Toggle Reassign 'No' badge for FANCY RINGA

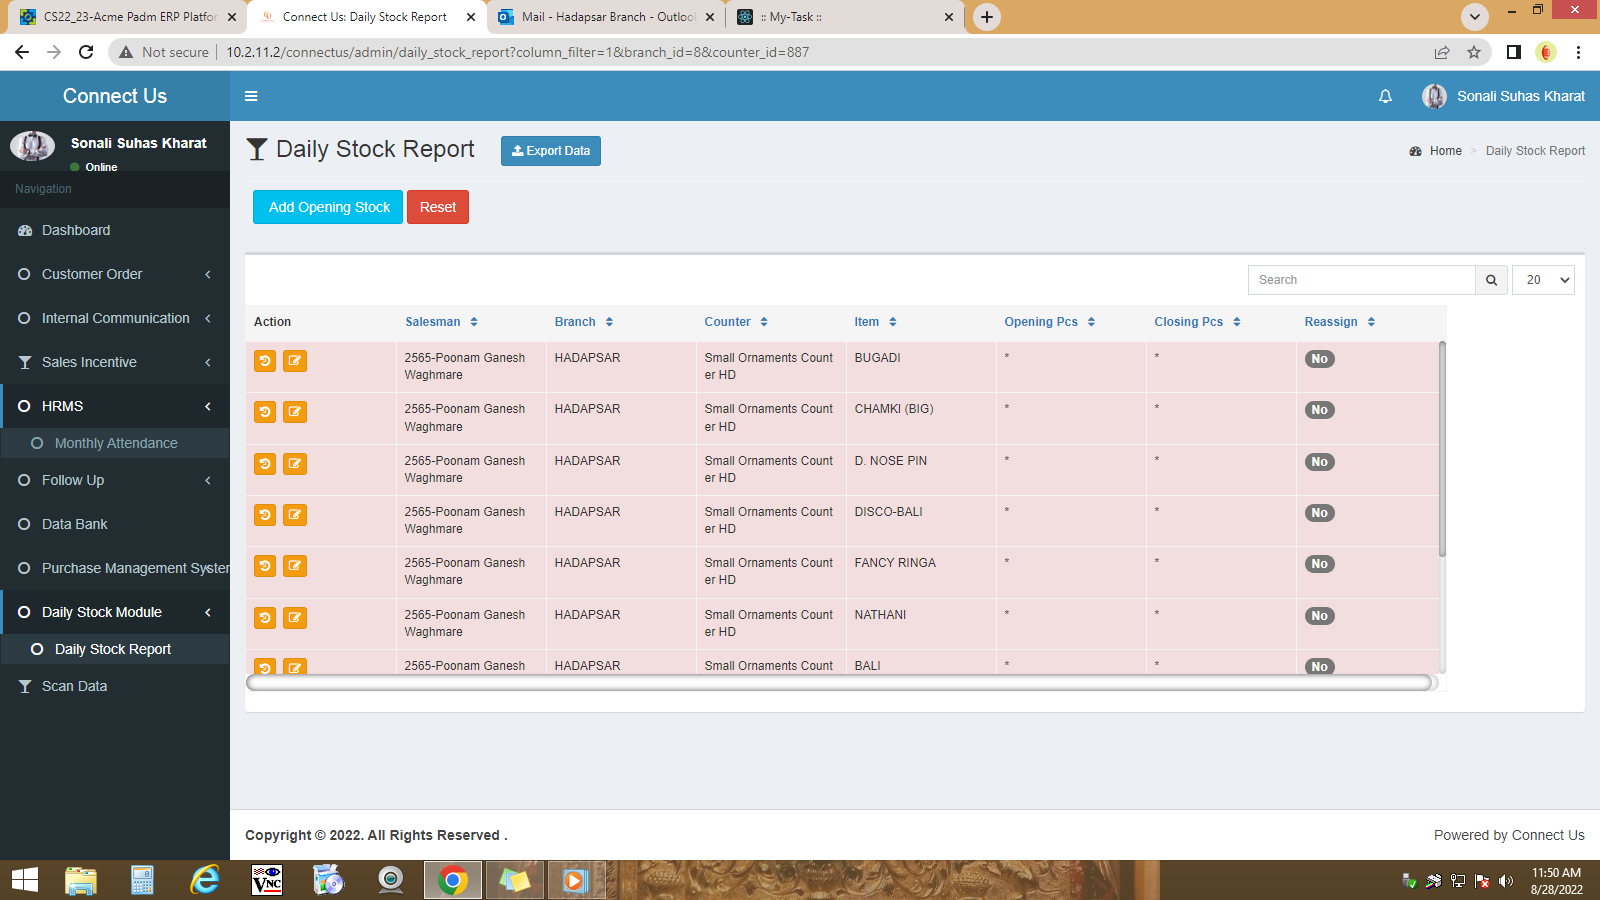[x=1319, y=564]
